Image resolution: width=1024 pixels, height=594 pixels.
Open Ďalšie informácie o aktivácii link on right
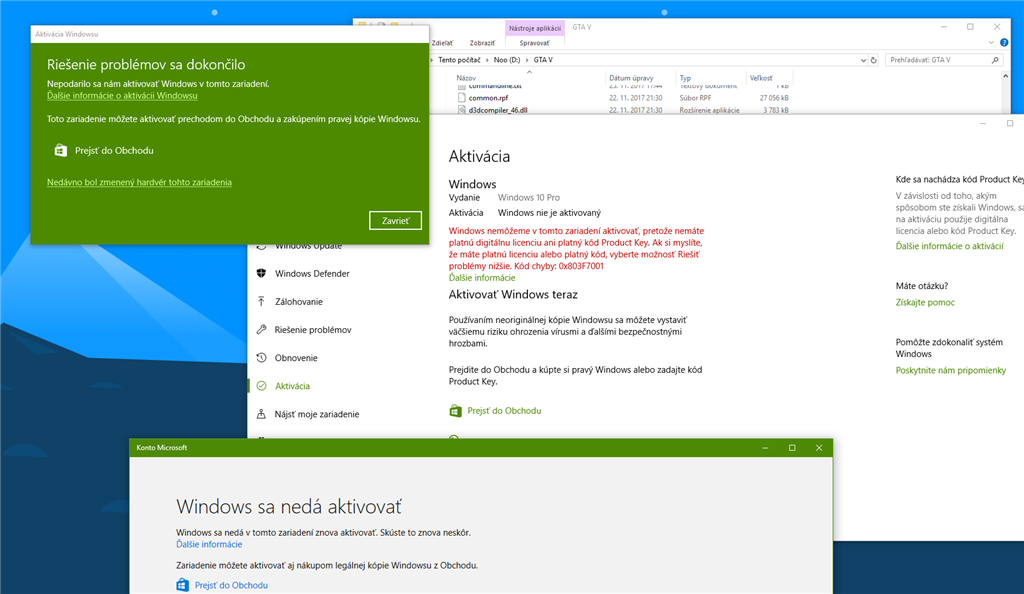[x=950, y=246]
